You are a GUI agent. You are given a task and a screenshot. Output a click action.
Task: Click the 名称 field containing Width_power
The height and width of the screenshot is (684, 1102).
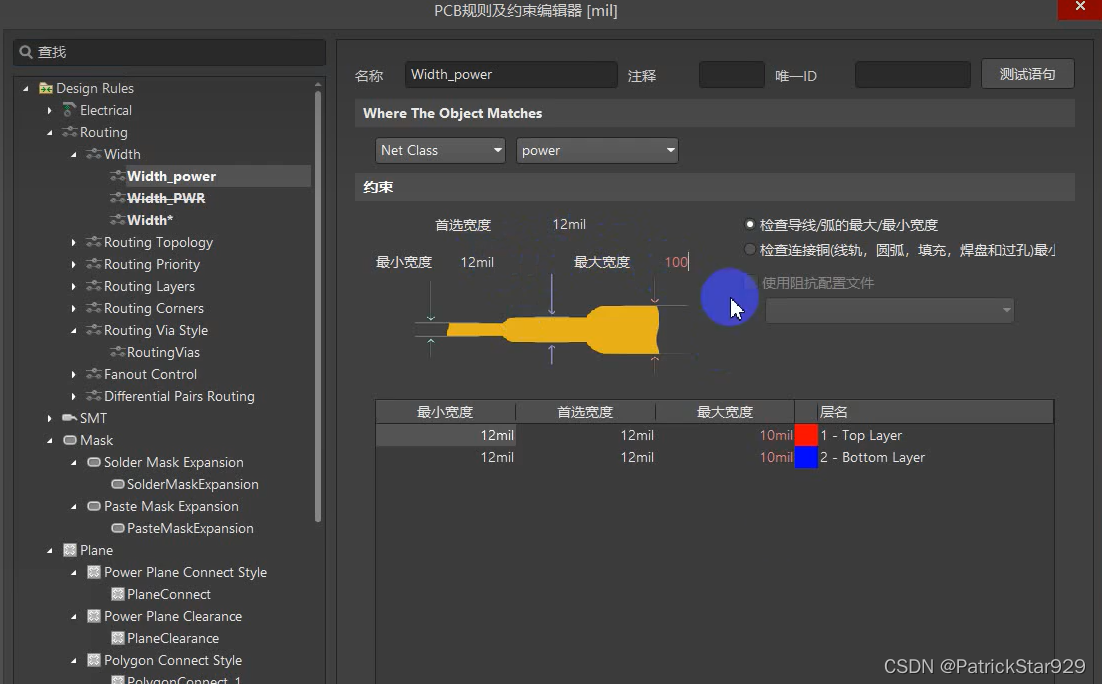511,74
